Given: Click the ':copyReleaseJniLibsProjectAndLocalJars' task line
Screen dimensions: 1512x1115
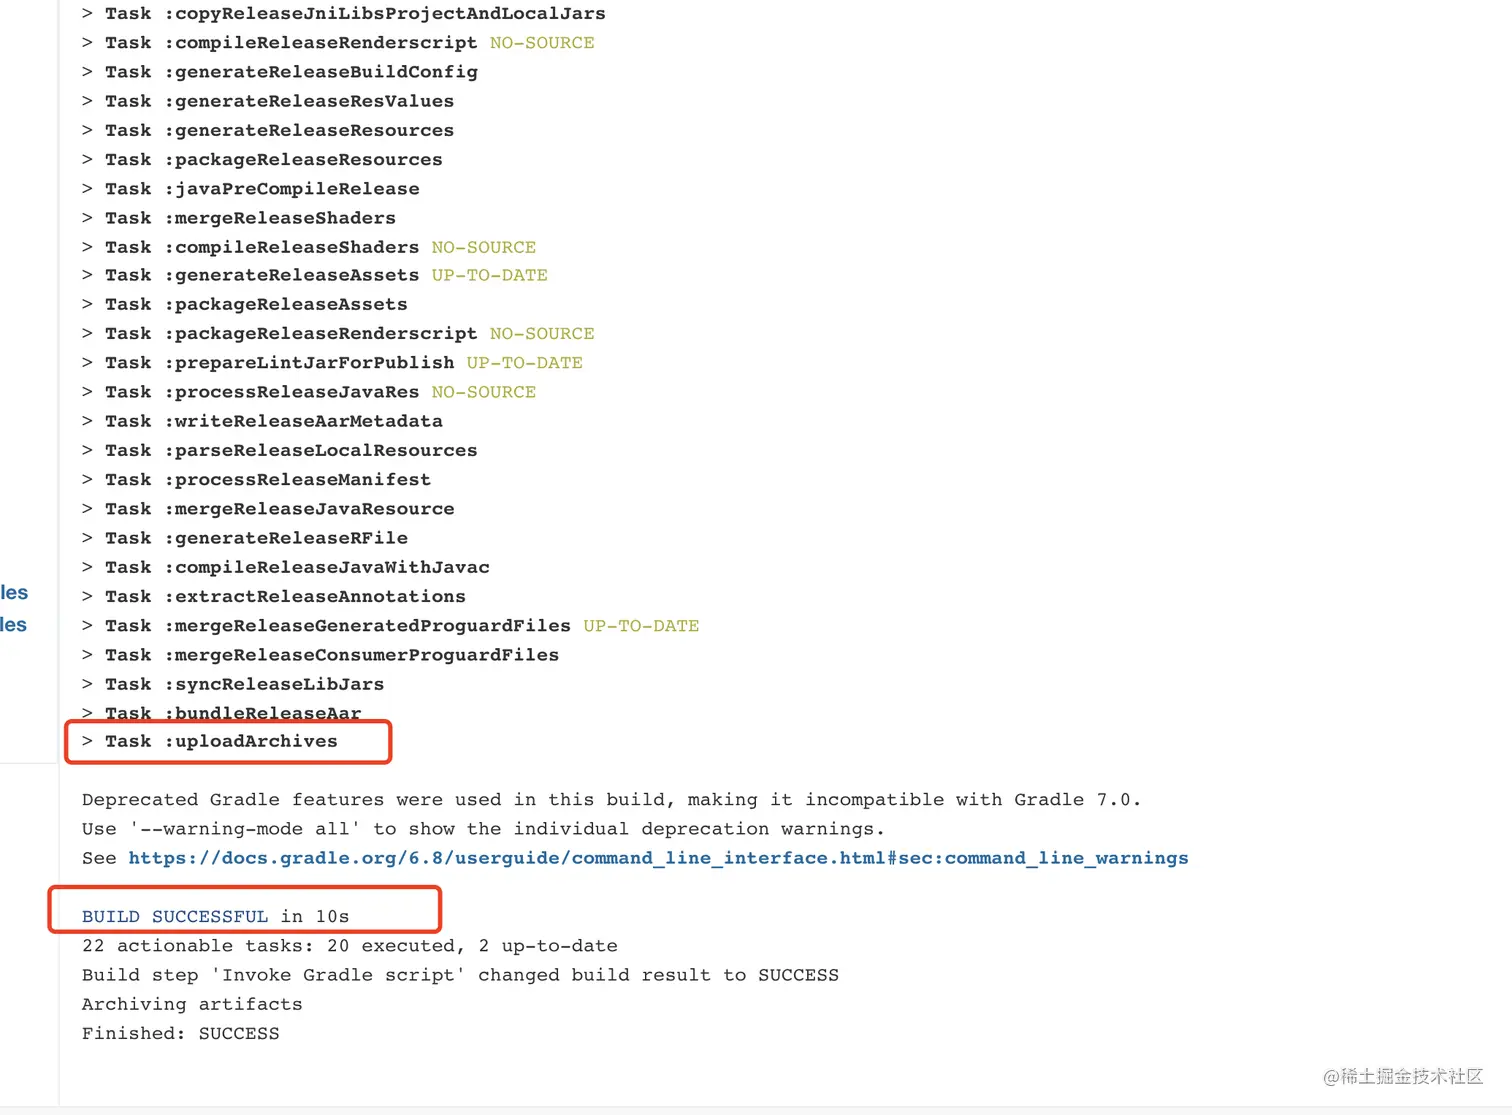Looking at the screenshot, I should 344,14.
